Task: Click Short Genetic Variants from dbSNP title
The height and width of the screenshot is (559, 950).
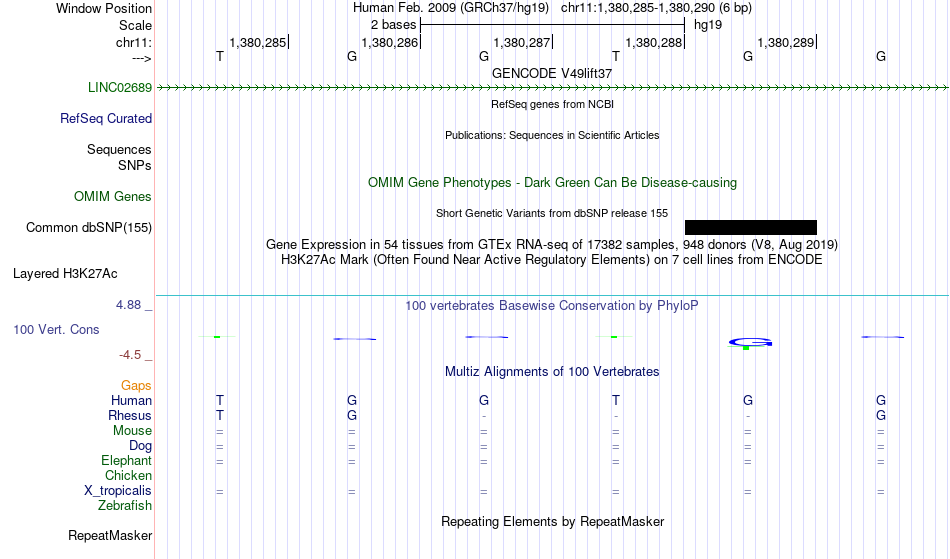Action: point(552,213)
